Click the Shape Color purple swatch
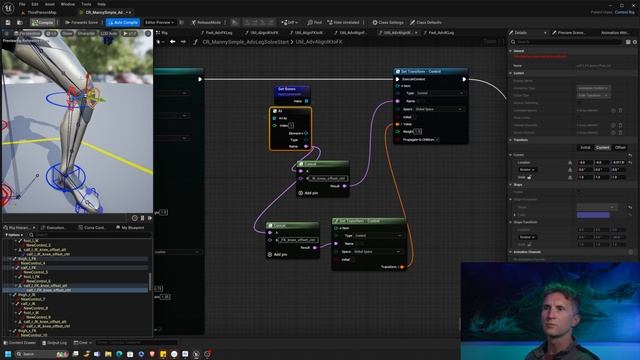The image size is (640, 360). click(593, 215)
